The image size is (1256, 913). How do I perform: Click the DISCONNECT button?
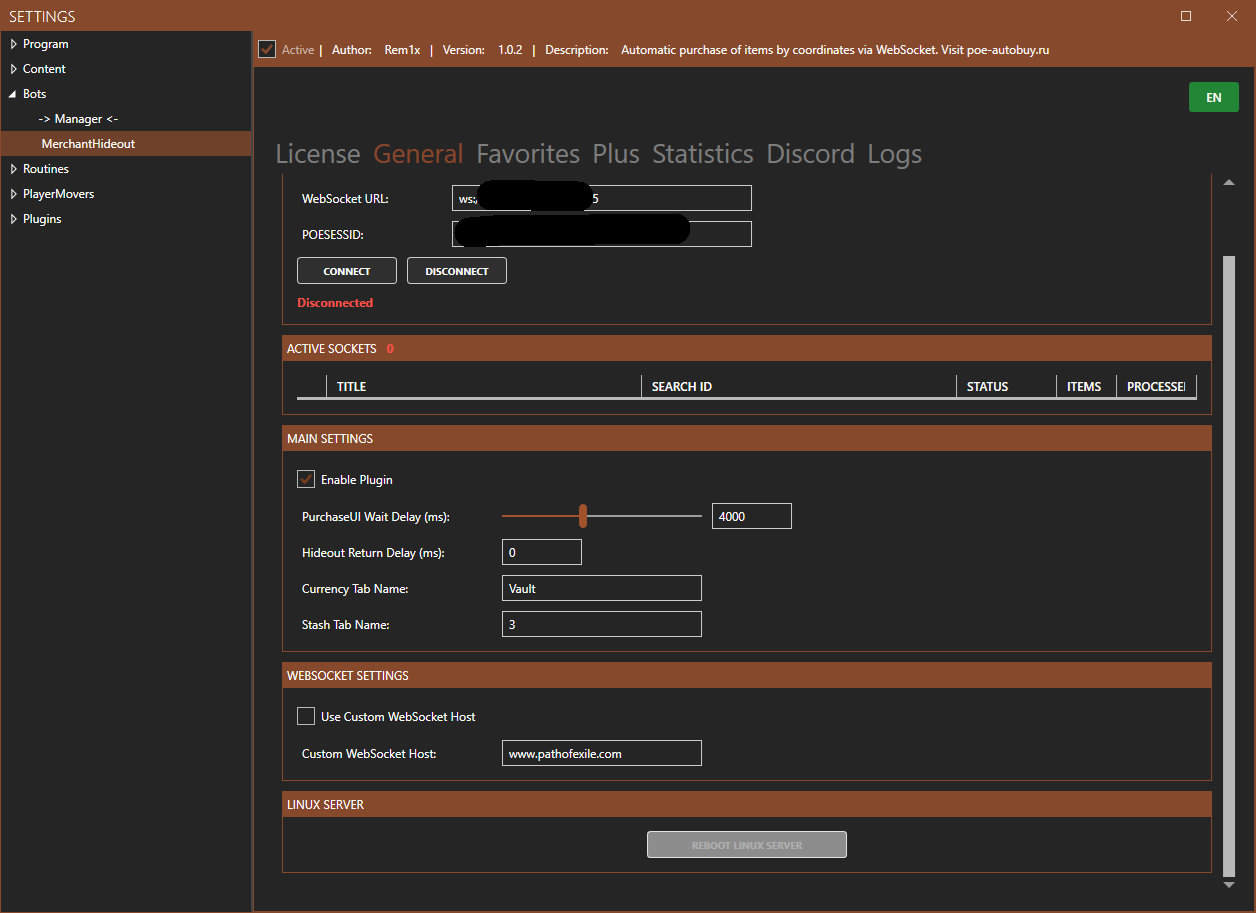point(456,270)
